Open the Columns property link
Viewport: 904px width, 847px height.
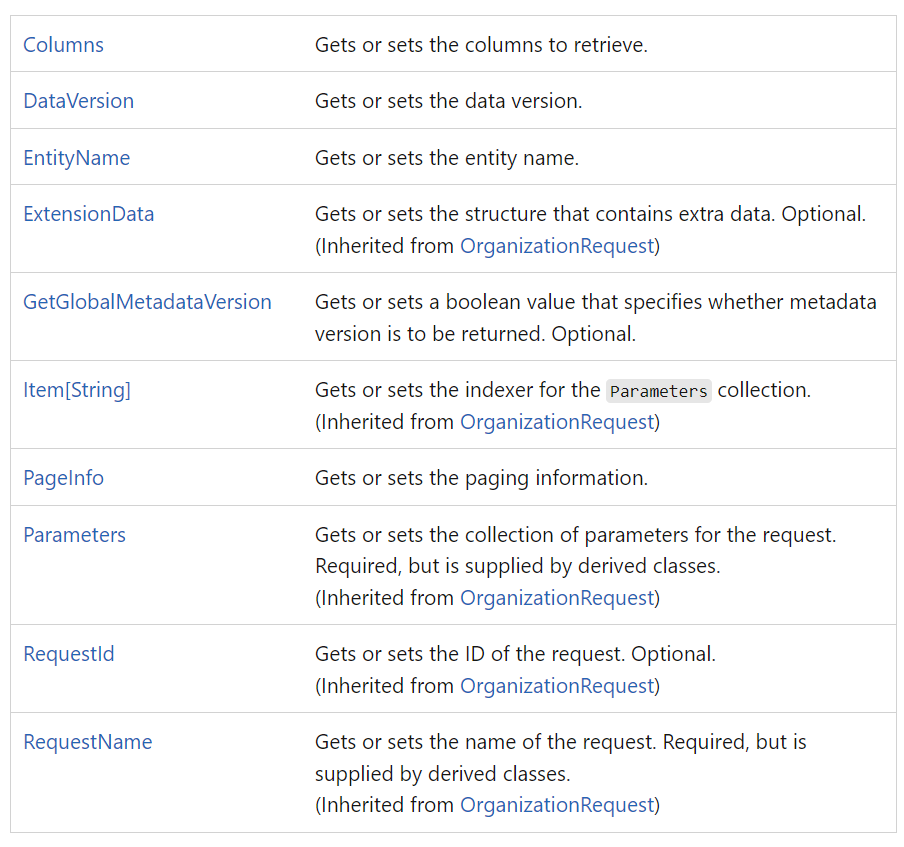click(63, 45)
